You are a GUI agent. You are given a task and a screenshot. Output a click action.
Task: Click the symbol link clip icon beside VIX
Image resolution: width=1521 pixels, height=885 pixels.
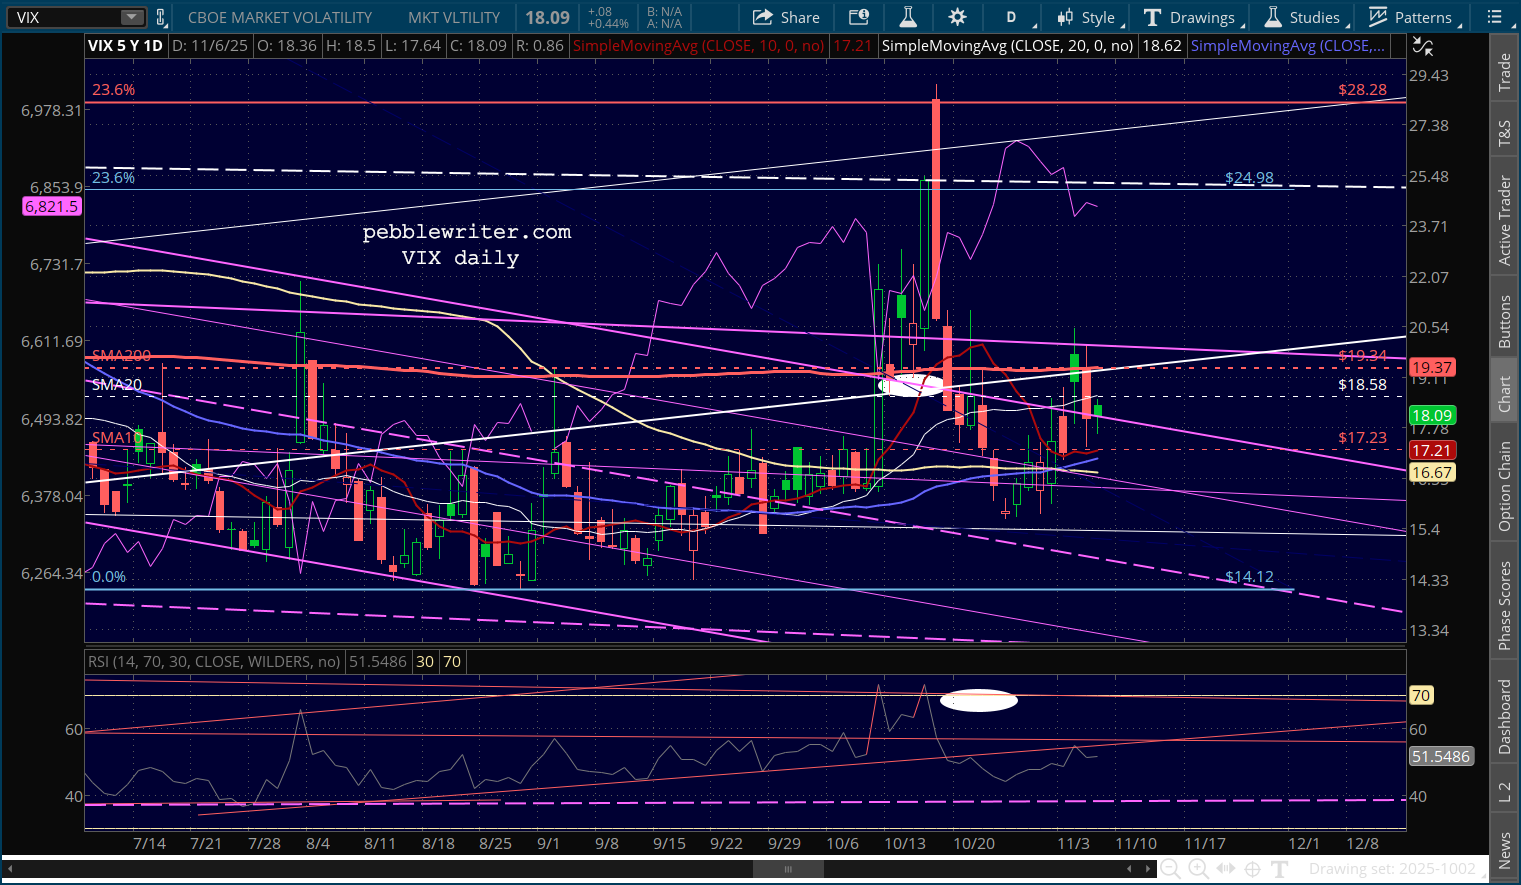(x=161, y=17)
